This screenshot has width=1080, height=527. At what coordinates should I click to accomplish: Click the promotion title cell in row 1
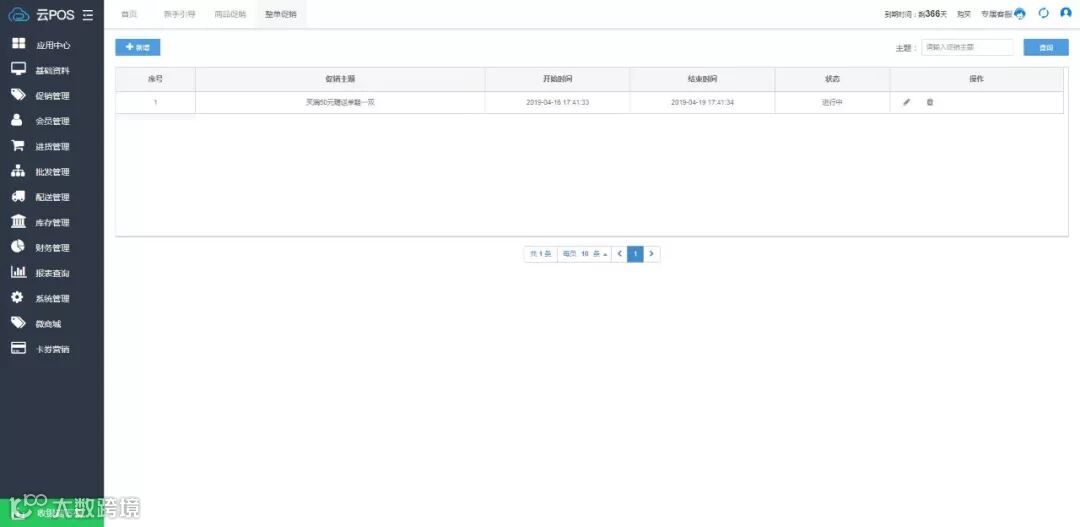click(340, 103)
